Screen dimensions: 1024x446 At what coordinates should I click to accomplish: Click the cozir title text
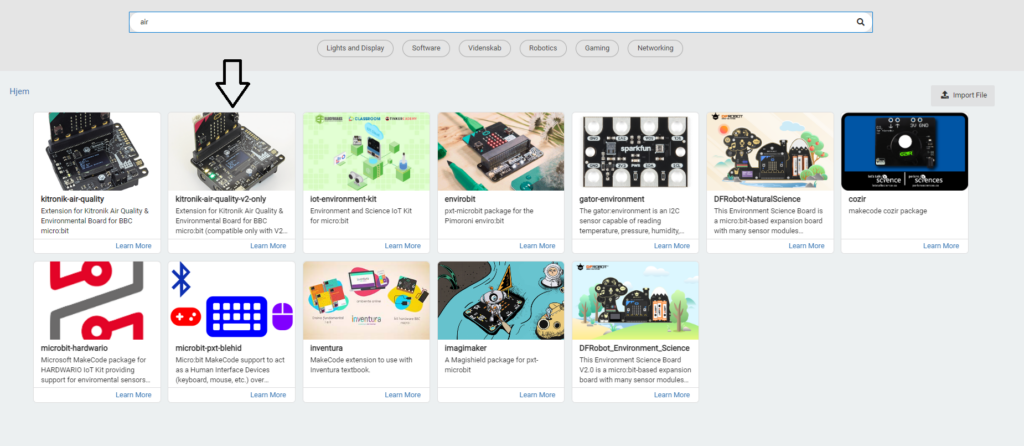pyautogui.click(x=857, y=199)
